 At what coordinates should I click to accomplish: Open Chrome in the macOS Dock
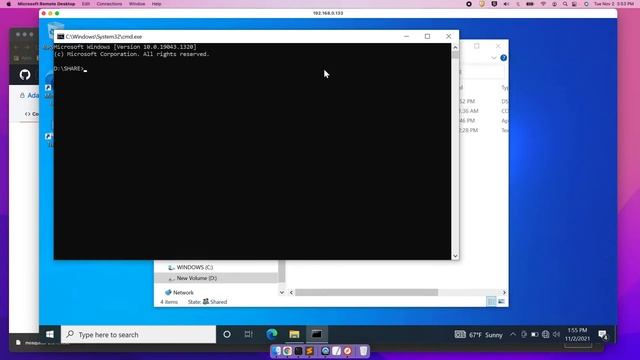click(287, 351)
